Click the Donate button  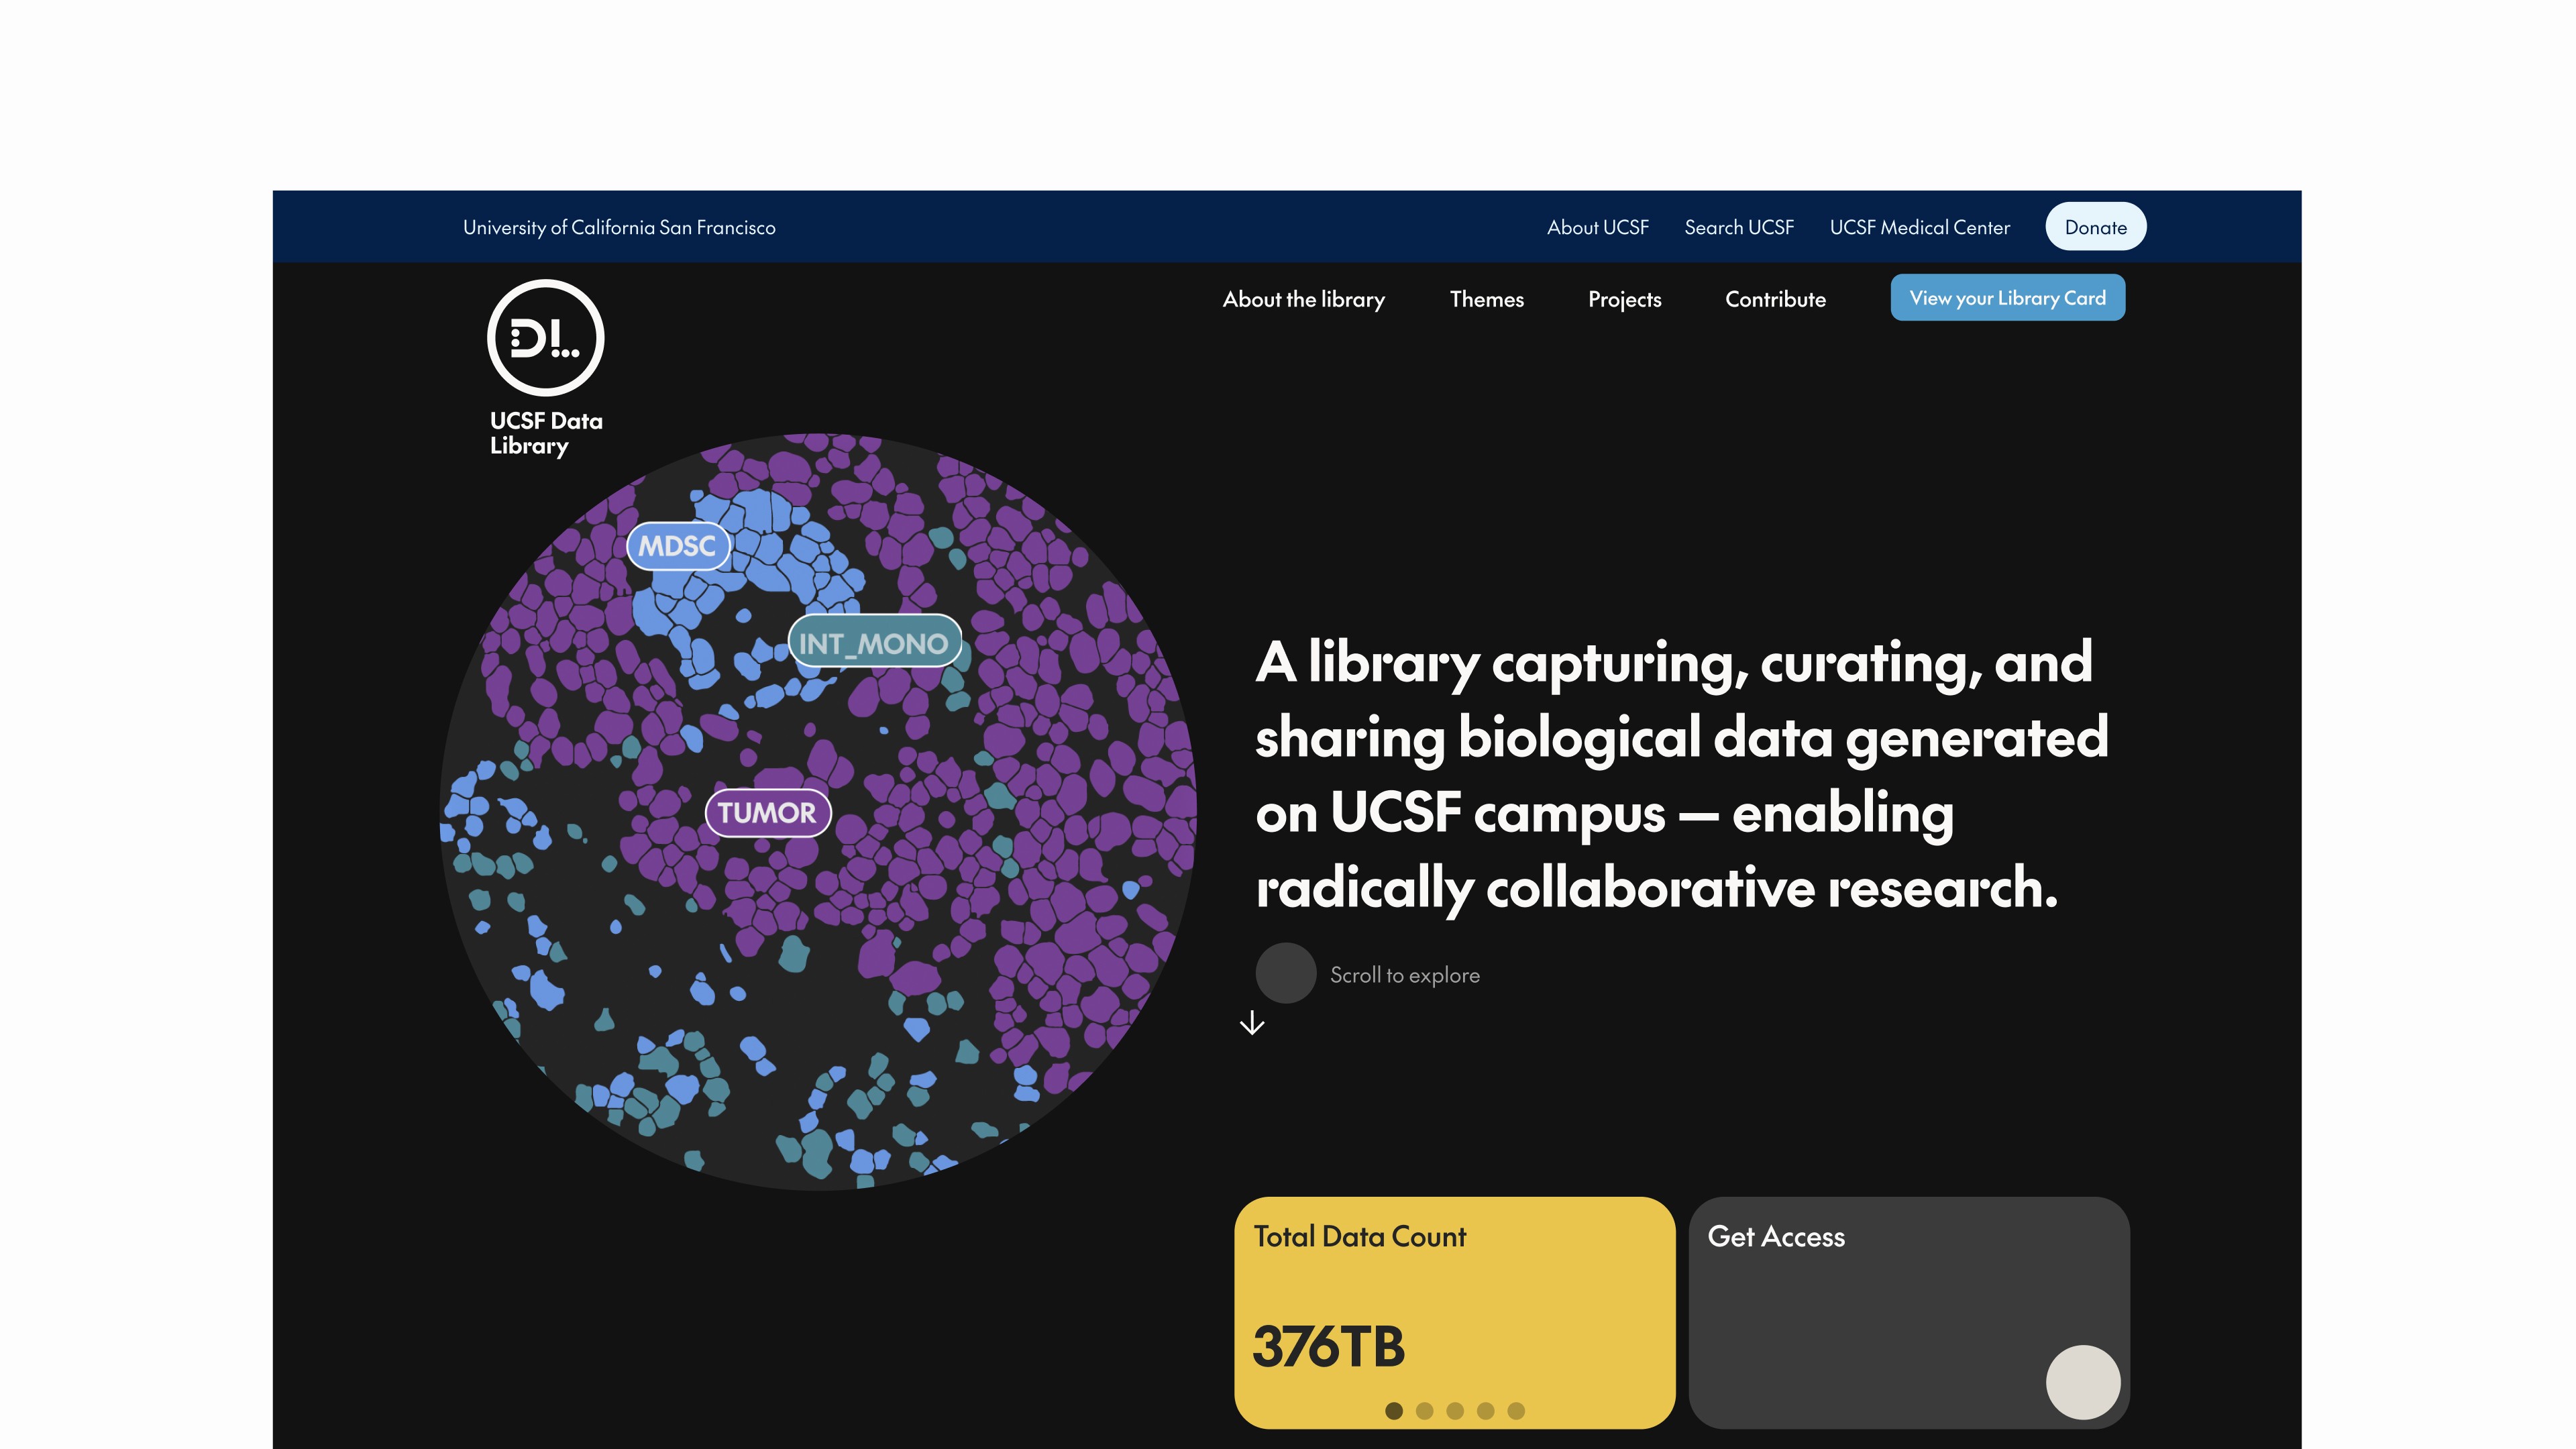[x=2096, y=227]
